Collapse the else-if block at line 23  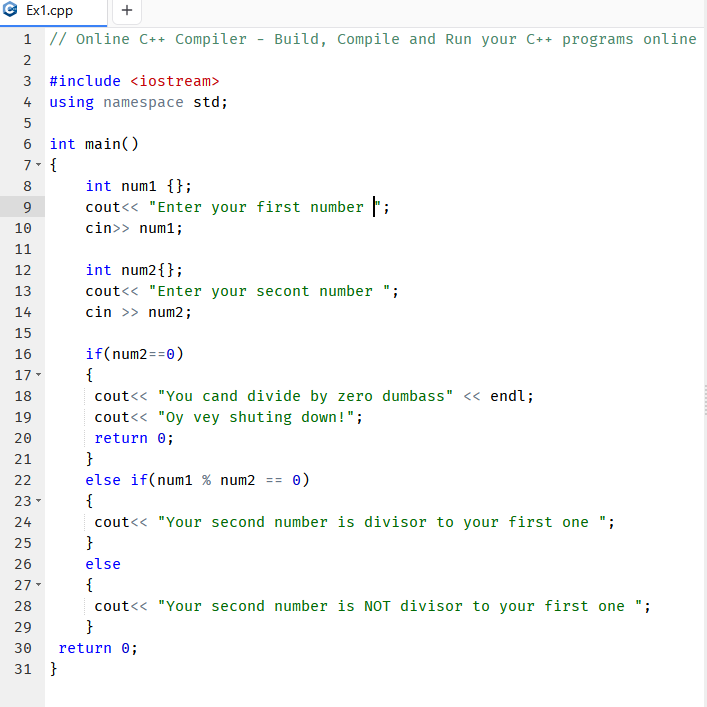pyautogui.click(x=37, y=501)
